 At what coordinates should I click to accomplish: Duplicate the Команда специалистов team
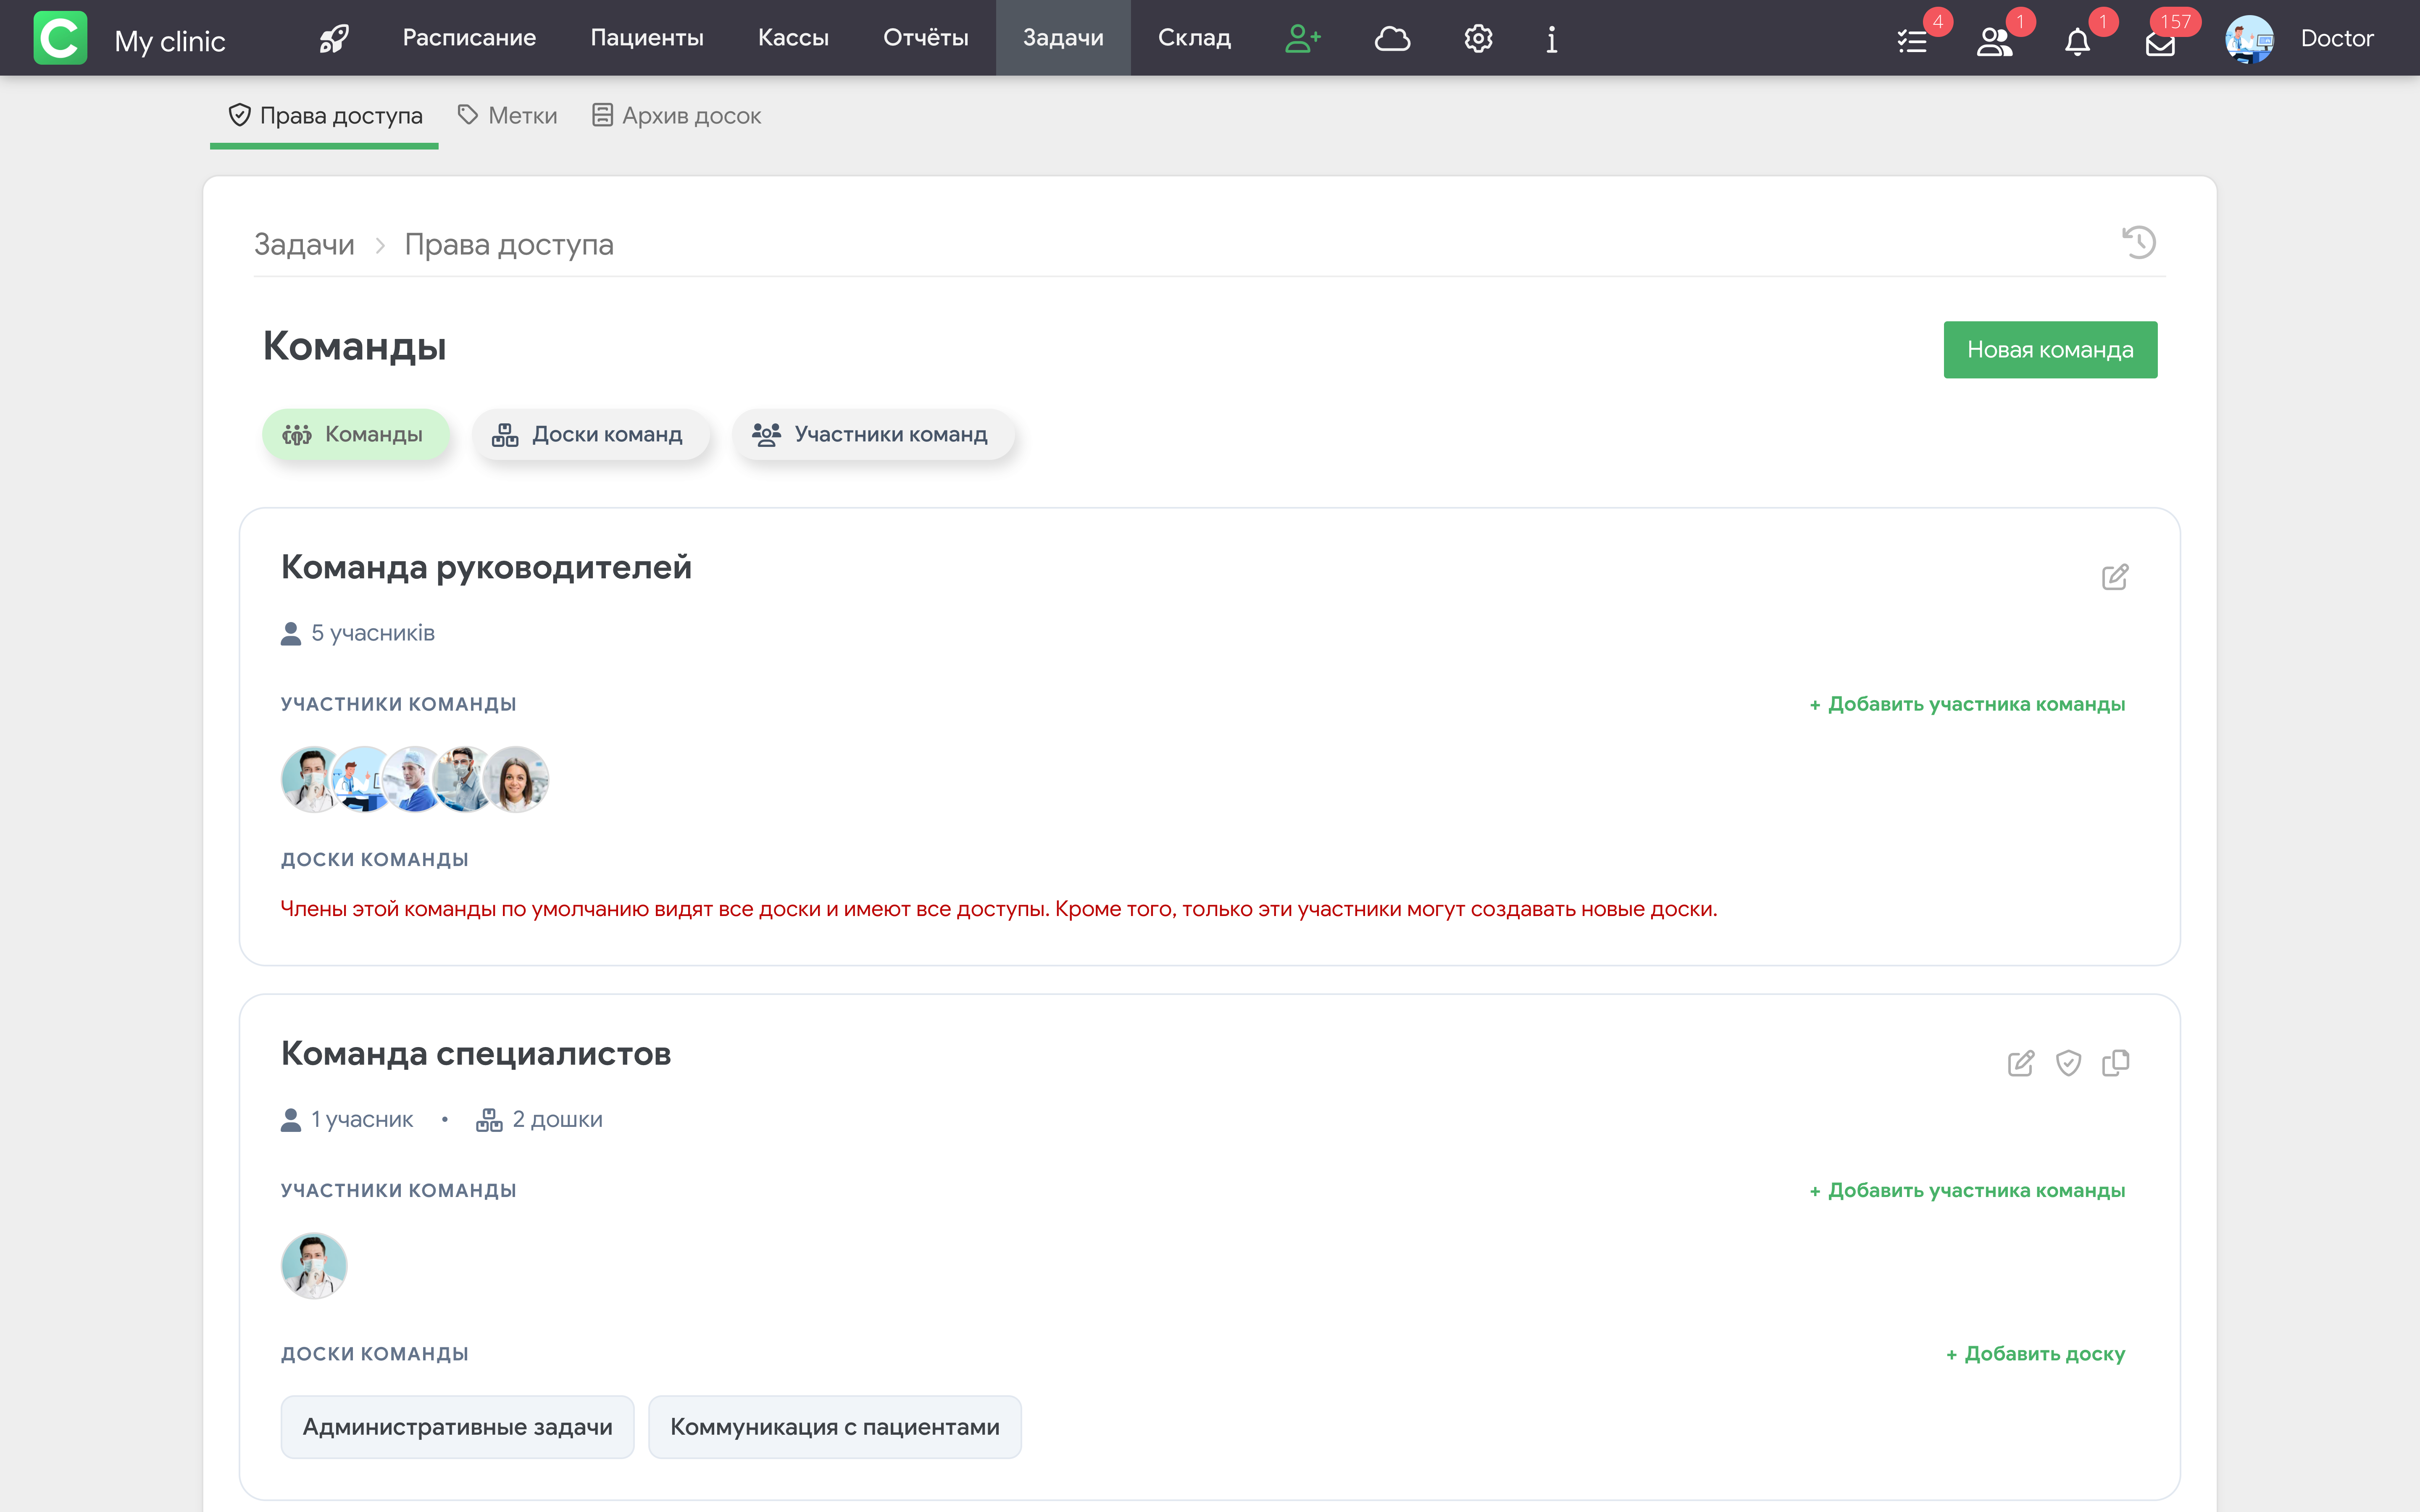(x=2115, y=1063)
